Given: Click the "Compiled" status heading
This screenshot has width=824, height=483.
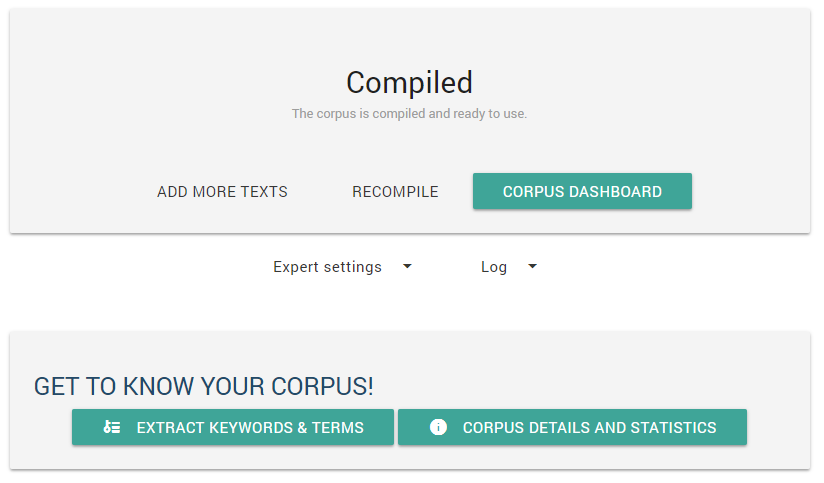Looking at the screenshot, I should (409, 82).
